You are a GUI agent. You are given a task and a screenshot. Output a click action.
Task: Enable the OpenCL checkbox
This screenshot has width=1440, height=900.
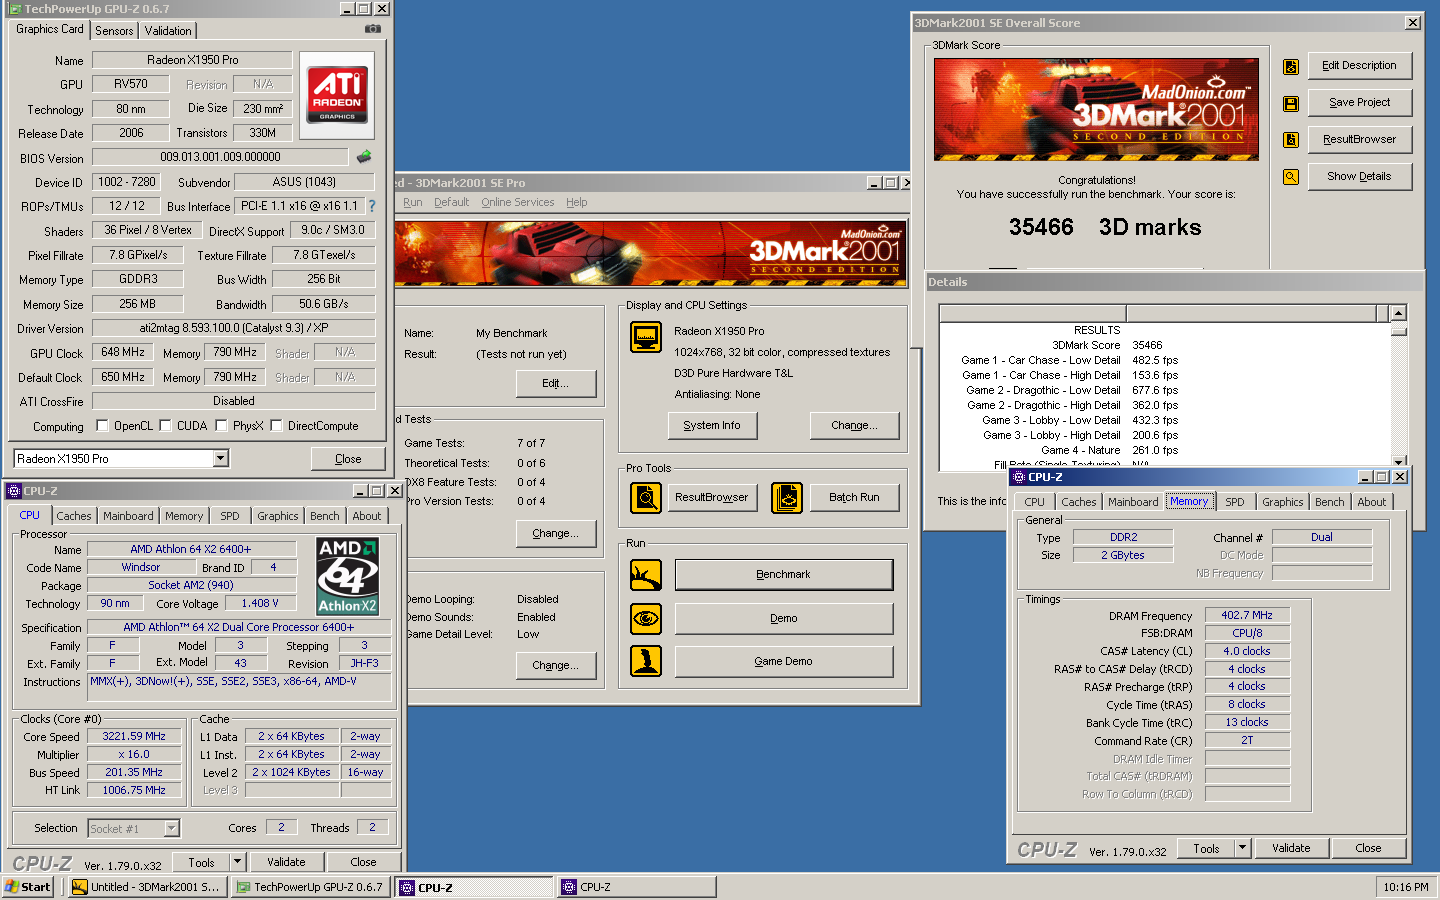point(102,426)
